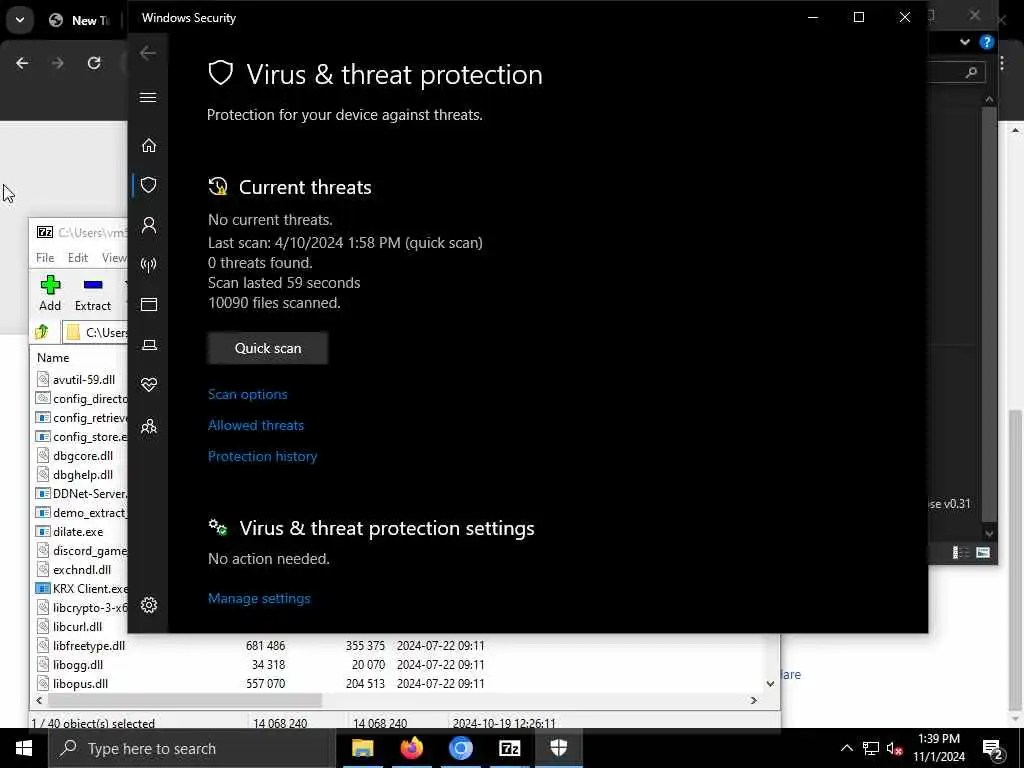Open notification center
1024x768 pixels.
(993, 749)
